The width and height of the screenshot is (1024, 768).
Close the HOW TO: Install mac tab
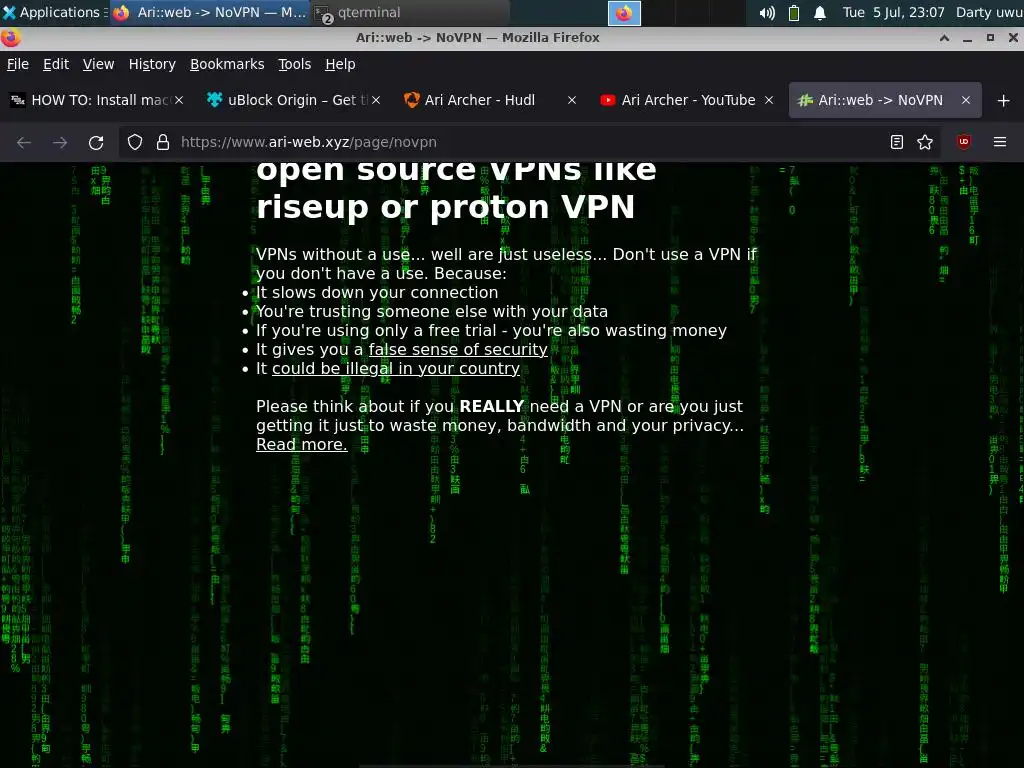click(179, 100)
